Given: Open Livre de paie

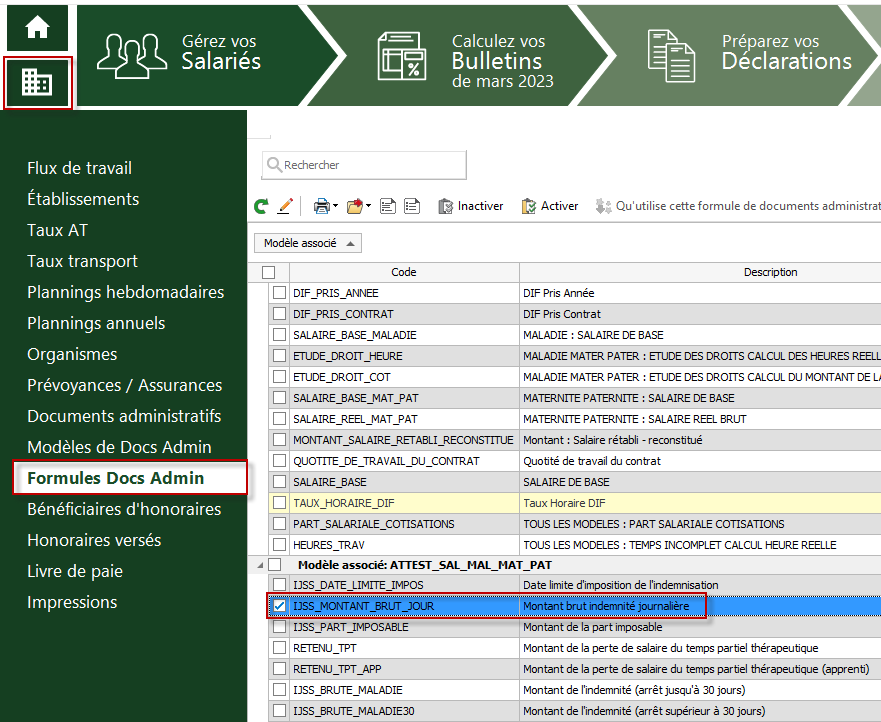Looking at the screenshot, I should pos(75,571).
